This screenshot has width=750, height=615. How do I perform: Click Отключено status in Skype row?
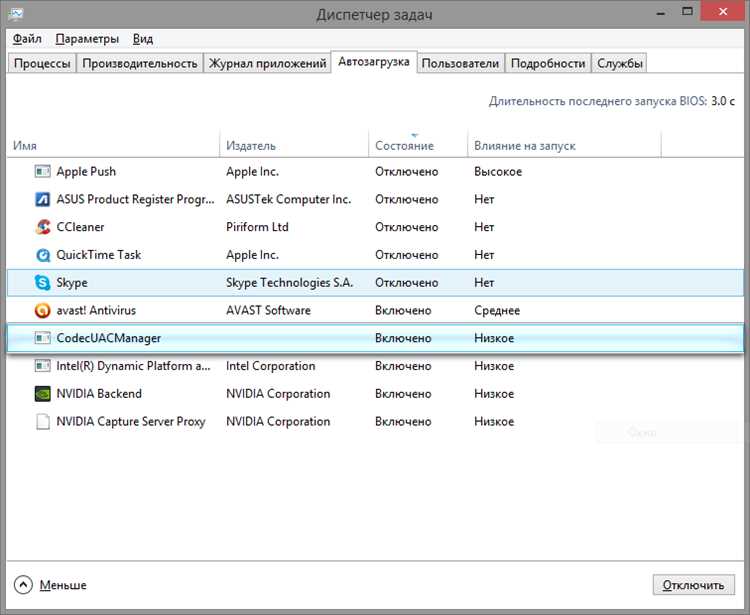click(407, 283)
